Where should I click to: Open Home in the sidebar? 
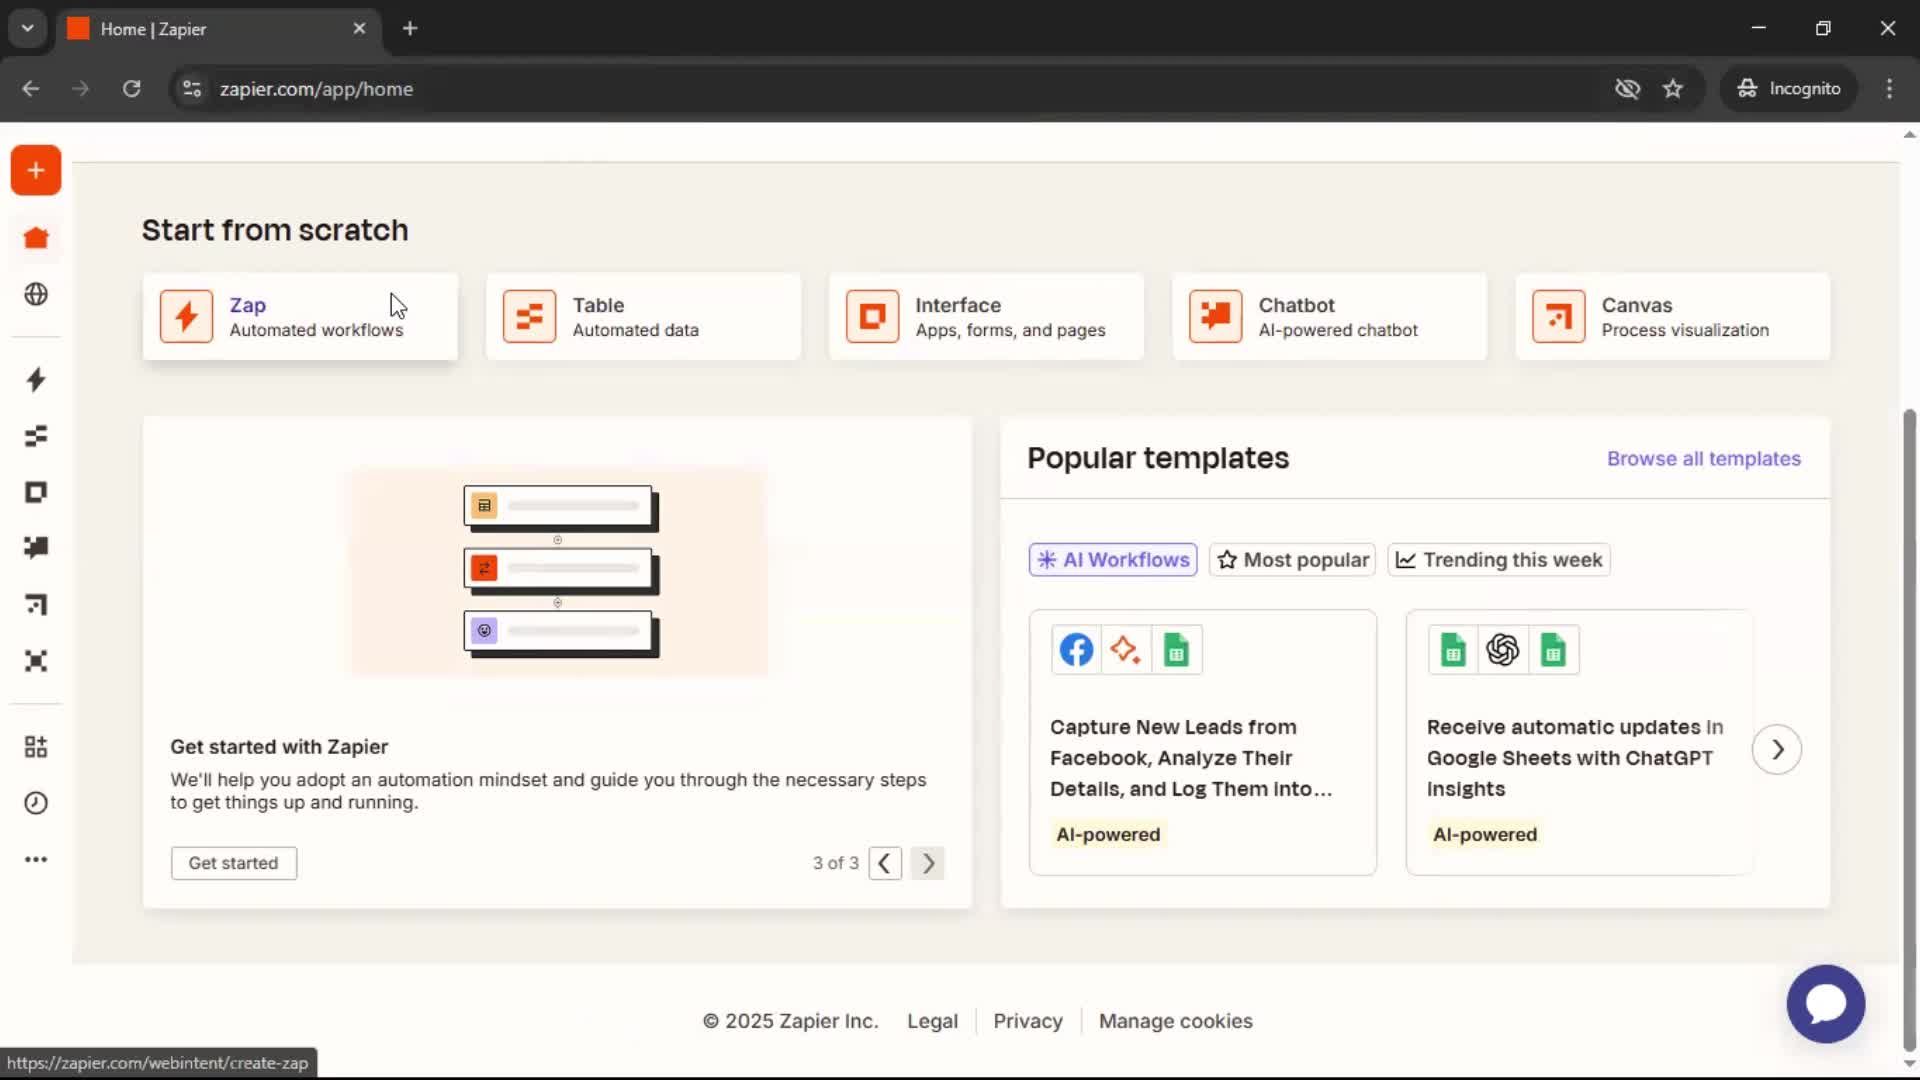36,238
